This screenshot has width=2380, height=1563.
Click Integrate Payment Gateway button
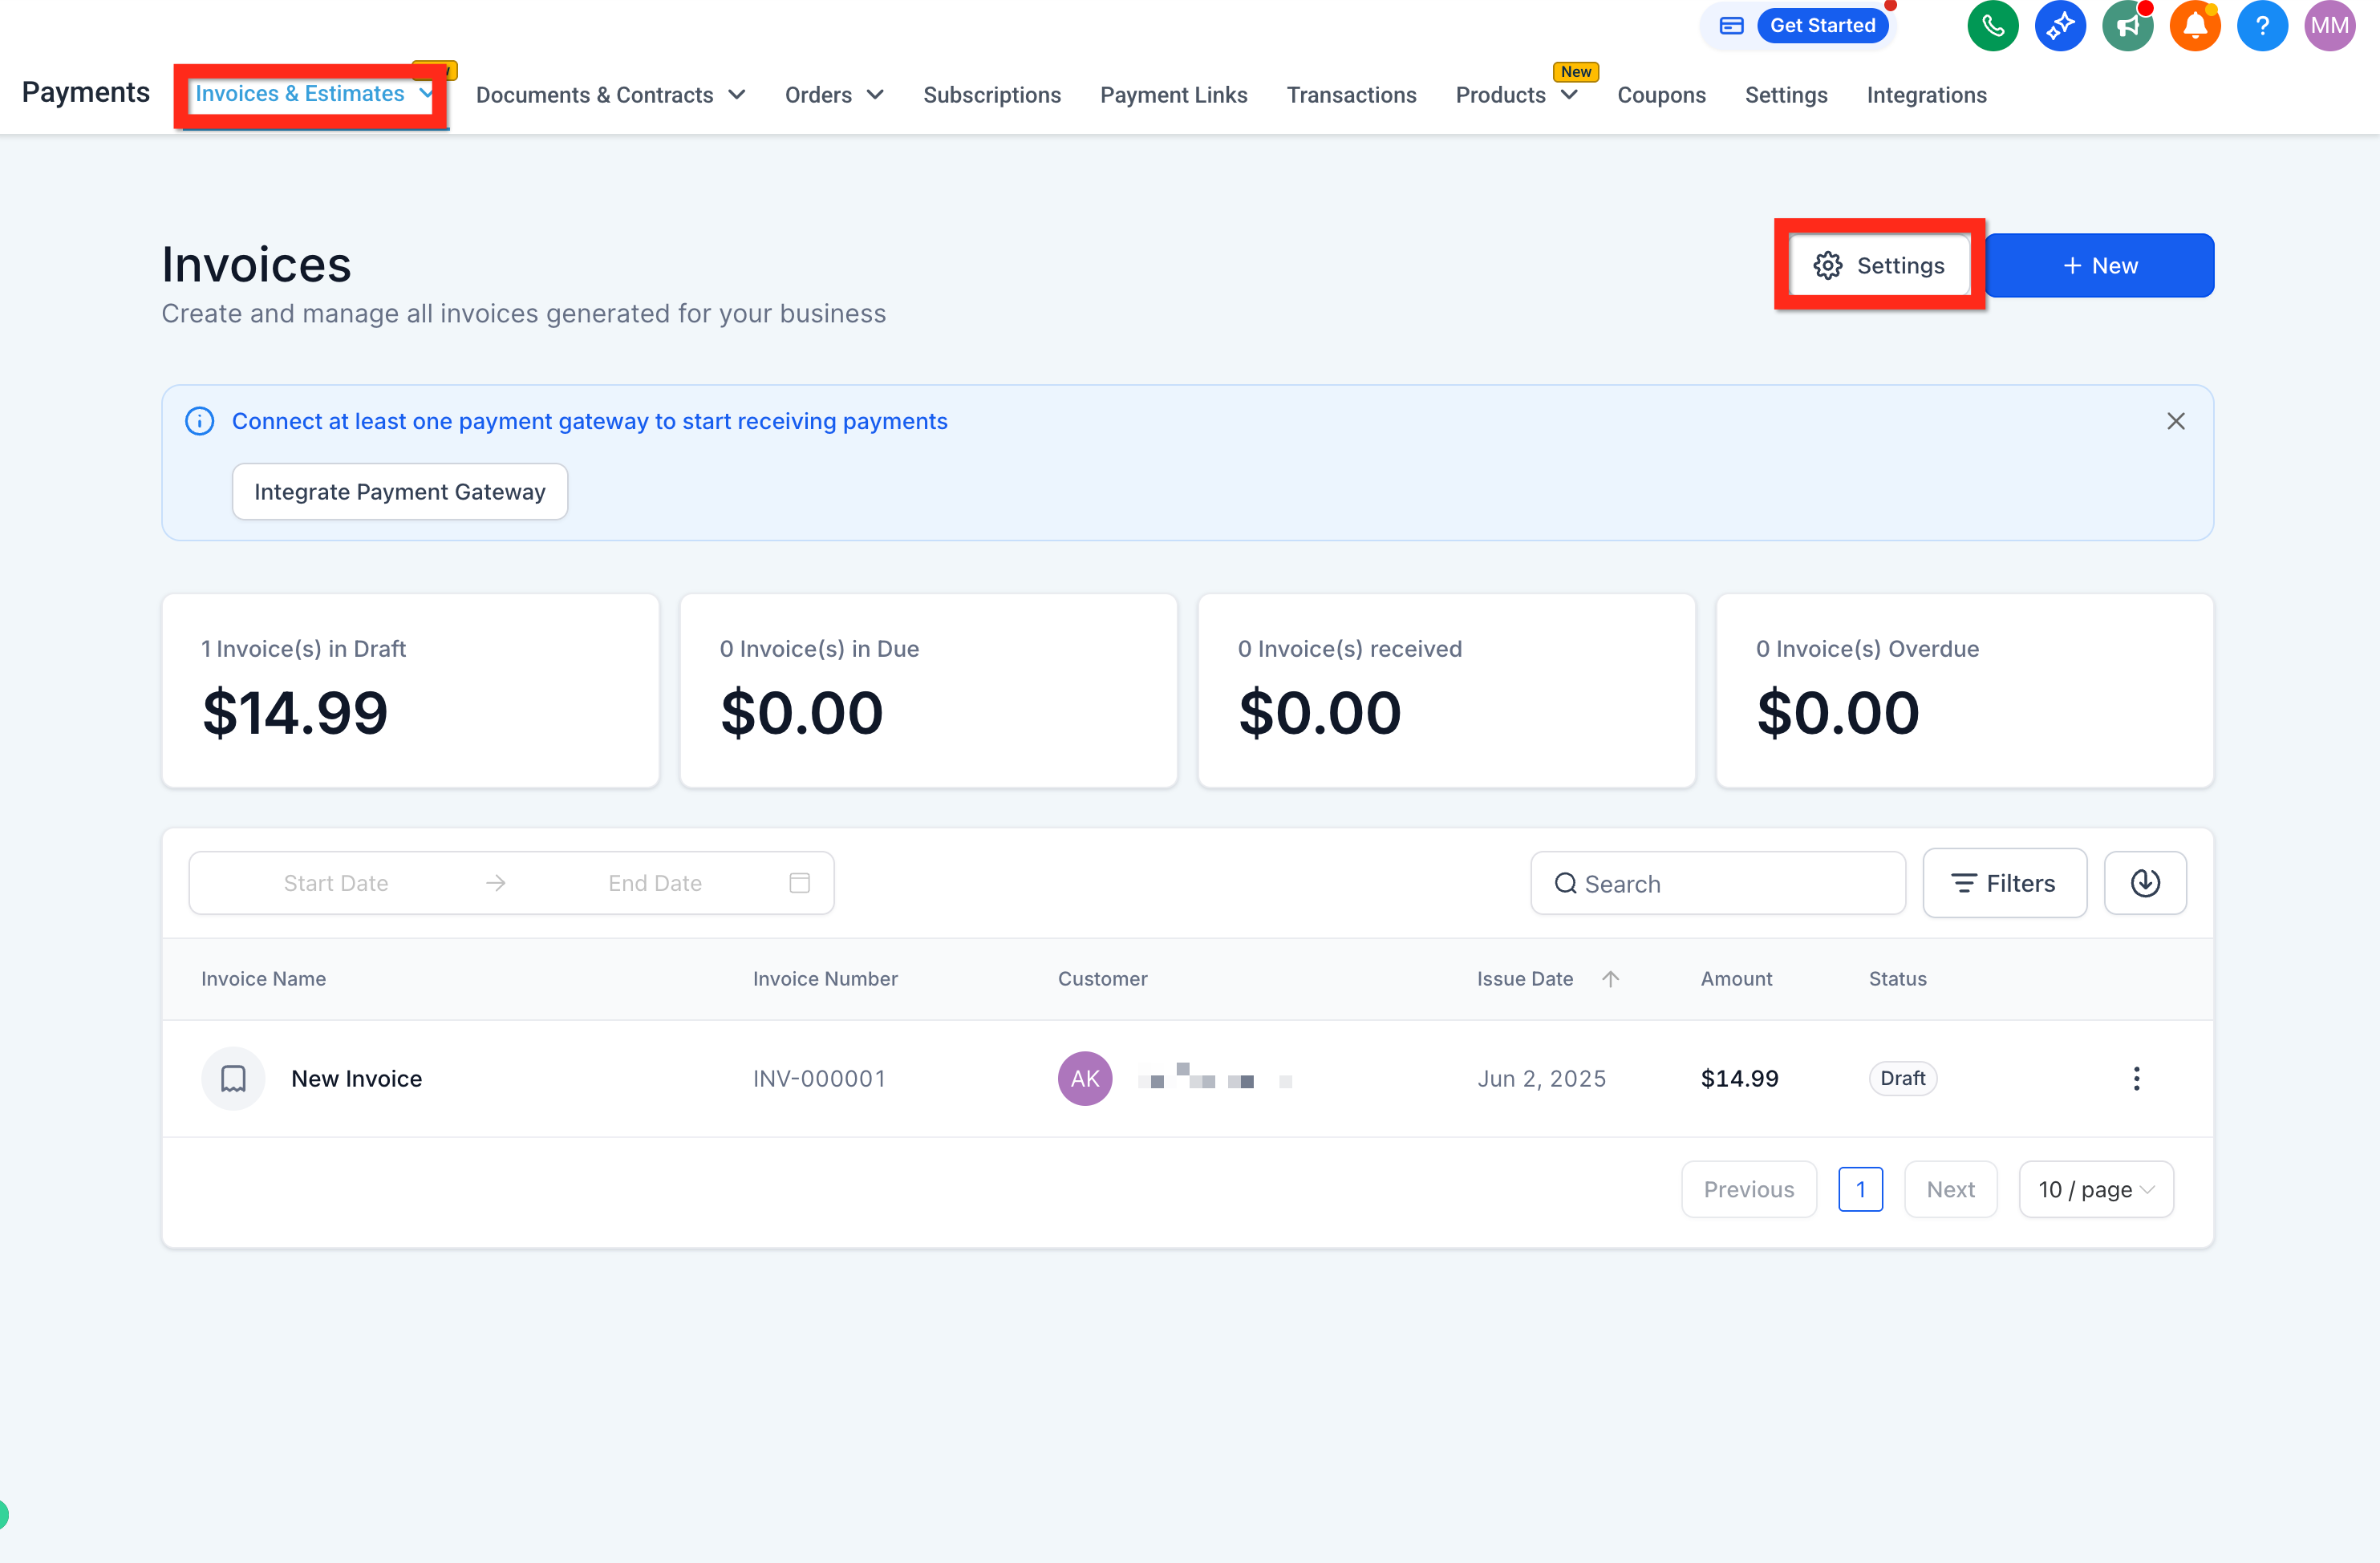pyautogui.click(x=399, y=492)
